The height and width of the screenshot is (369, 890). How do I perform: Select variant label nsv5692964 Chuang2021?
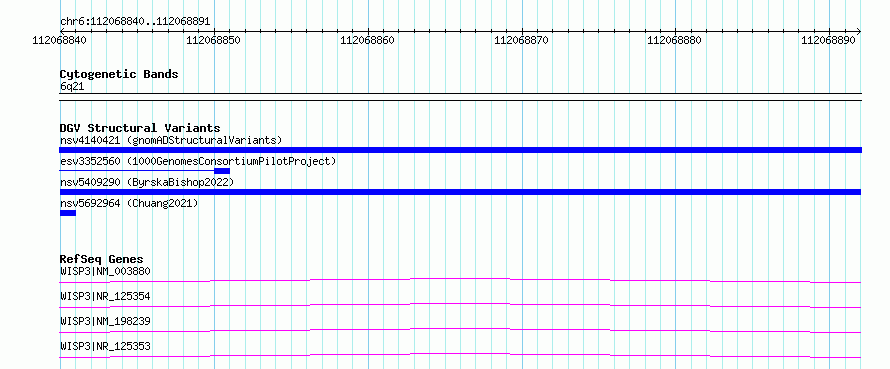pyautogui.click(x=129, y=203)
